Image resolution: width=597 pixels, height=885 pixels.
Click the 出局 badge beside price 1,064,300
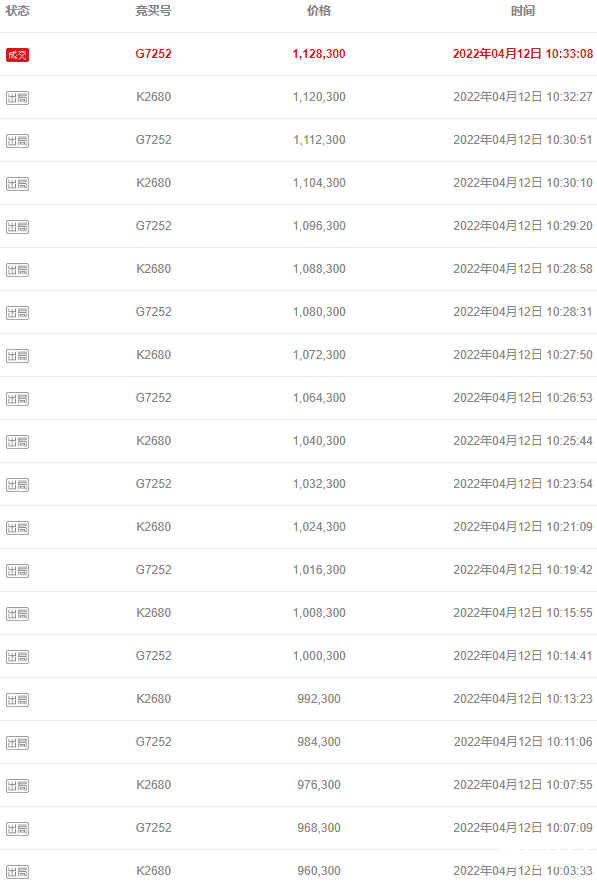17,398
